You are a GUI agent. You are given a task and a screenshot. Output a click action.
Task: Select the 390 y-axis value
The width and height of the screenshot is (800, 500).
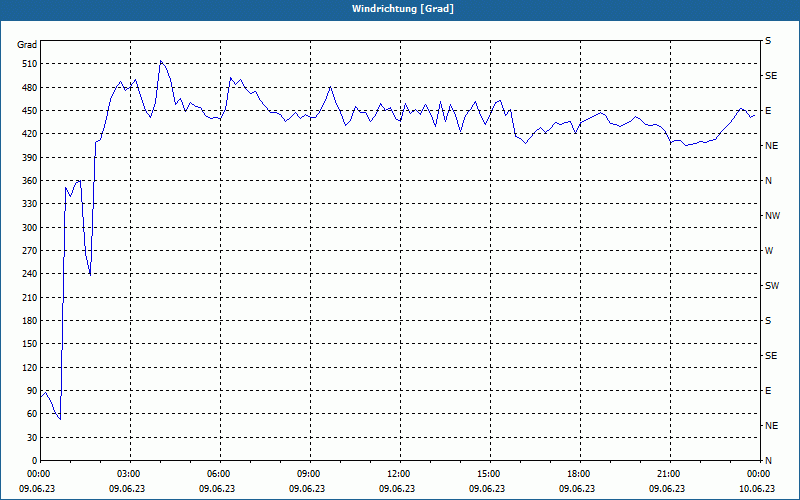point(30,158)
